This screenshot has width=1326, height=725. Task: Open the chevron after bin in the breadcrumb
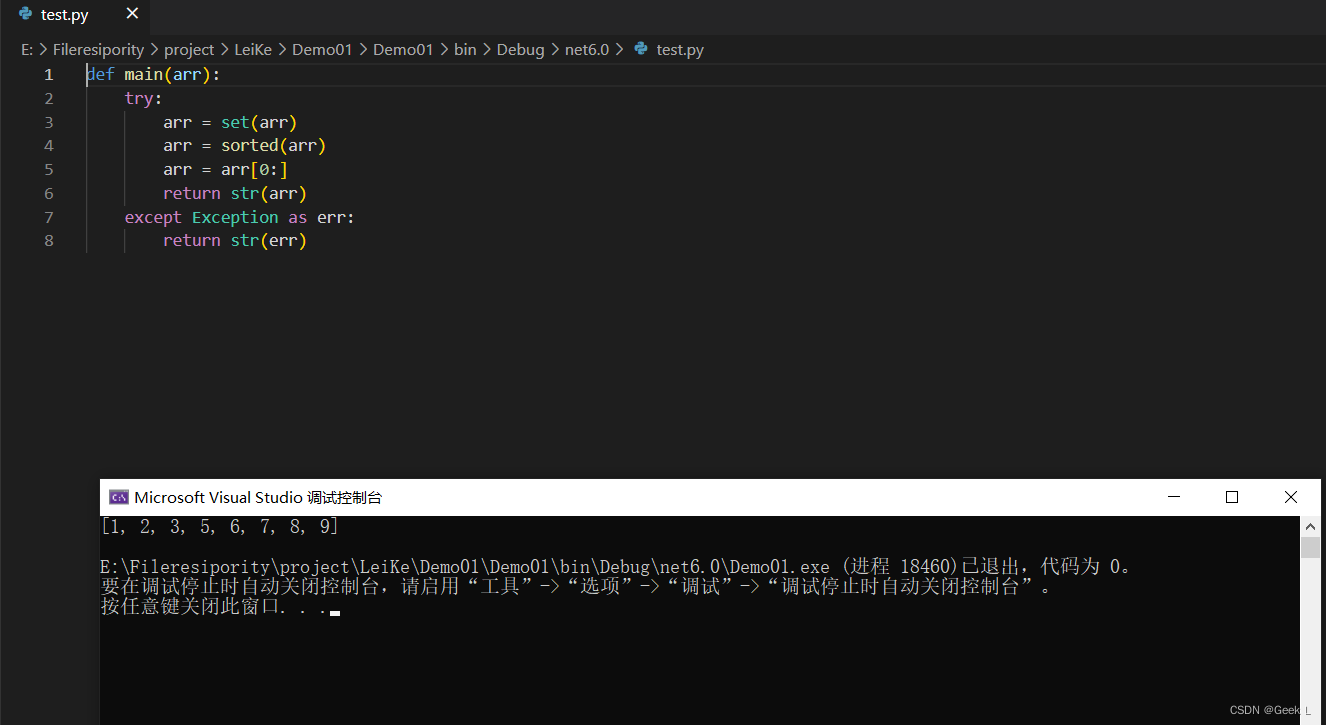coord(486,49)
